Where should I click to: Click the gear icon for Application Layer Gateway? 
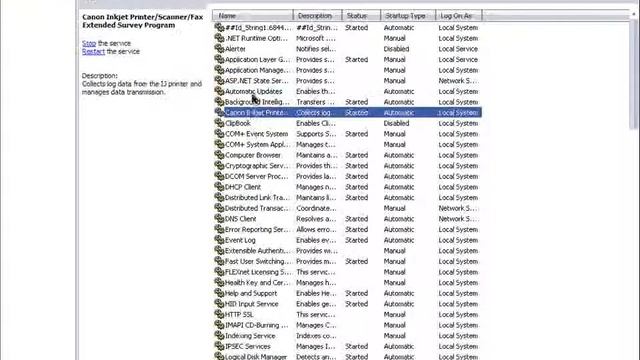point(219,60)
